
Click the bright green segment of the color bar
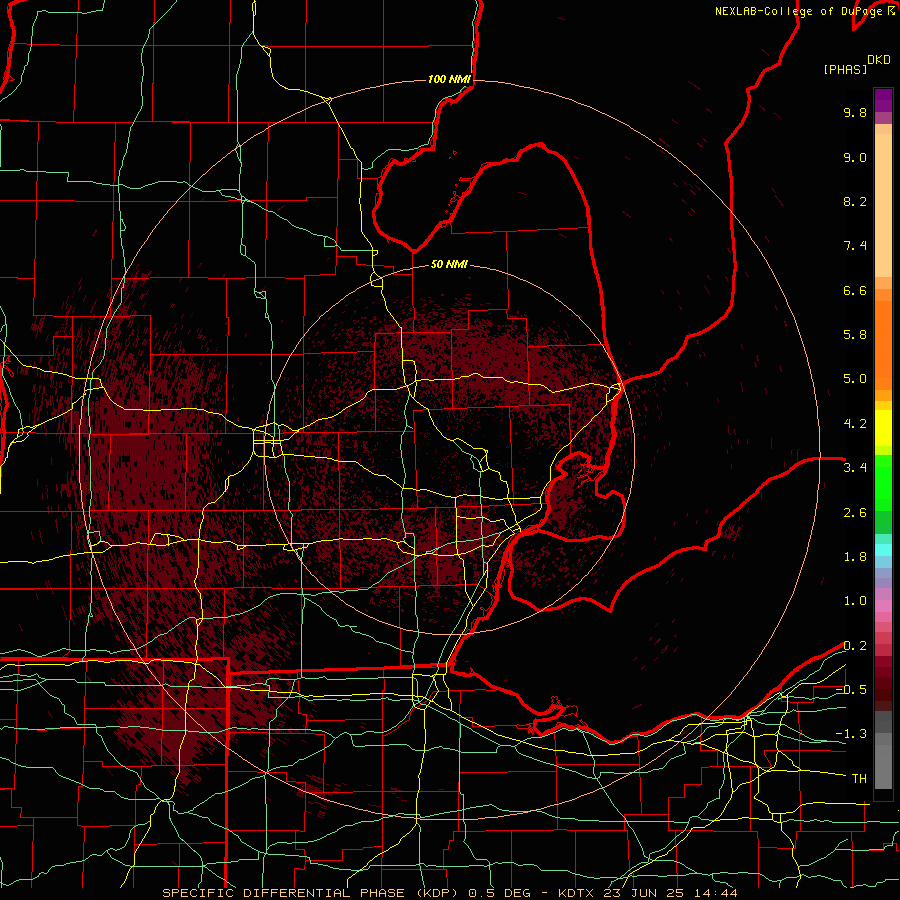(x=883, y=482)
